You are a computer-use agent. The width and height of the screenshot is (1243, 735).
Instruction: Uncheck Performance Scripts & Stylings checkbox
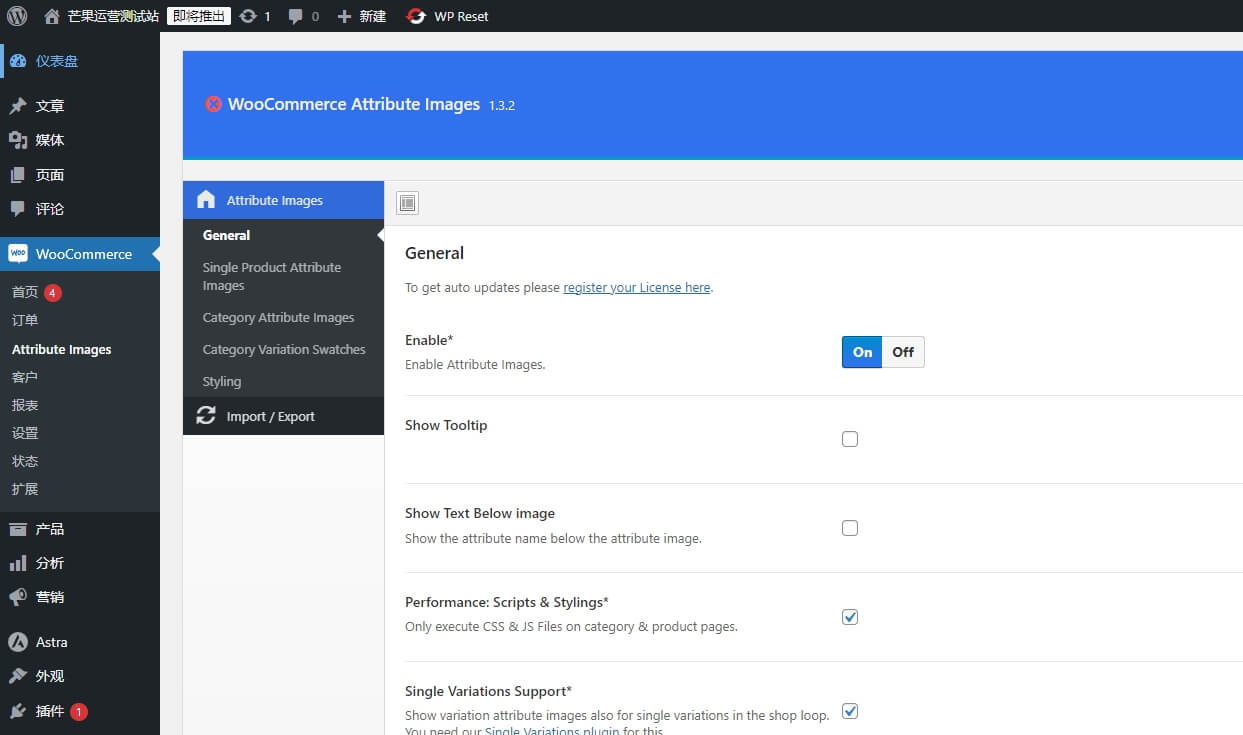[x=850, y=617]
